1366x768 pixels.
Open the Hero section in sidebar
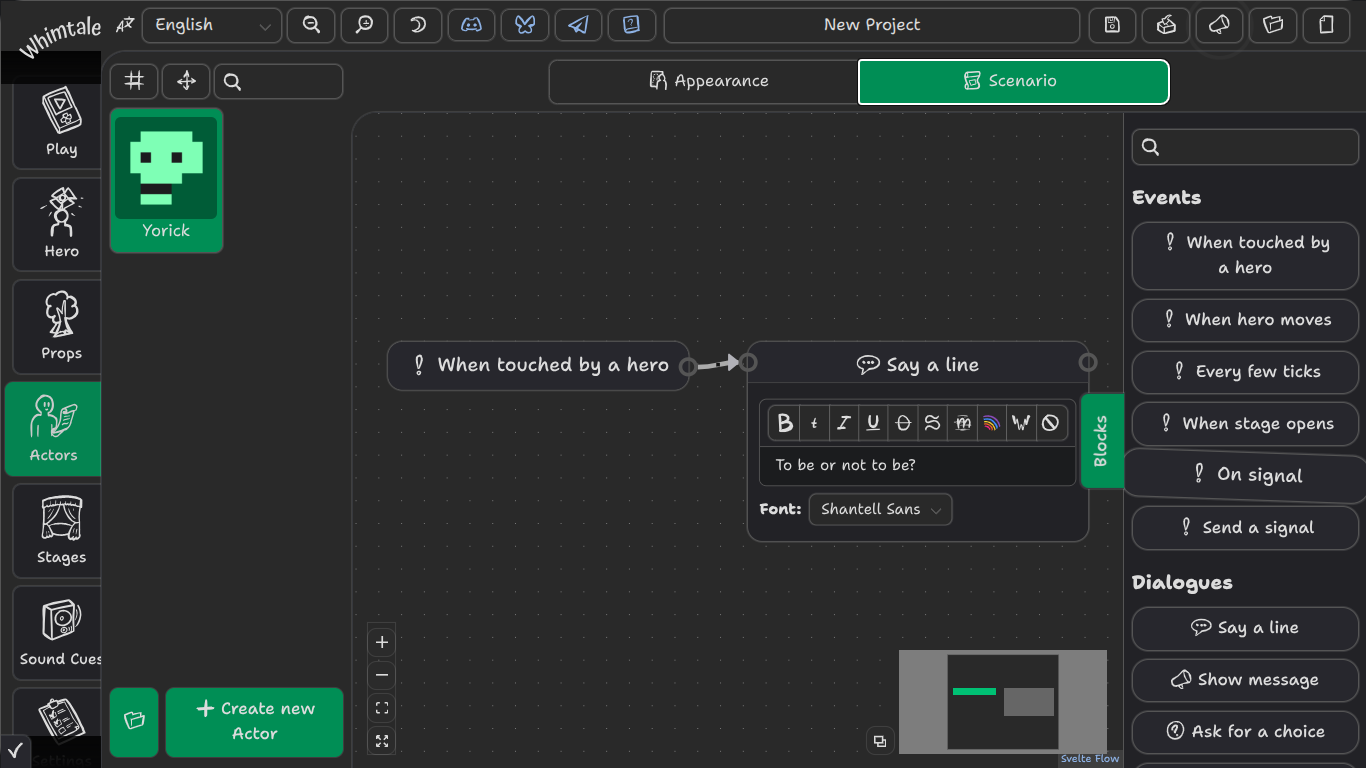pyautogui.click(x=57, y=225)
